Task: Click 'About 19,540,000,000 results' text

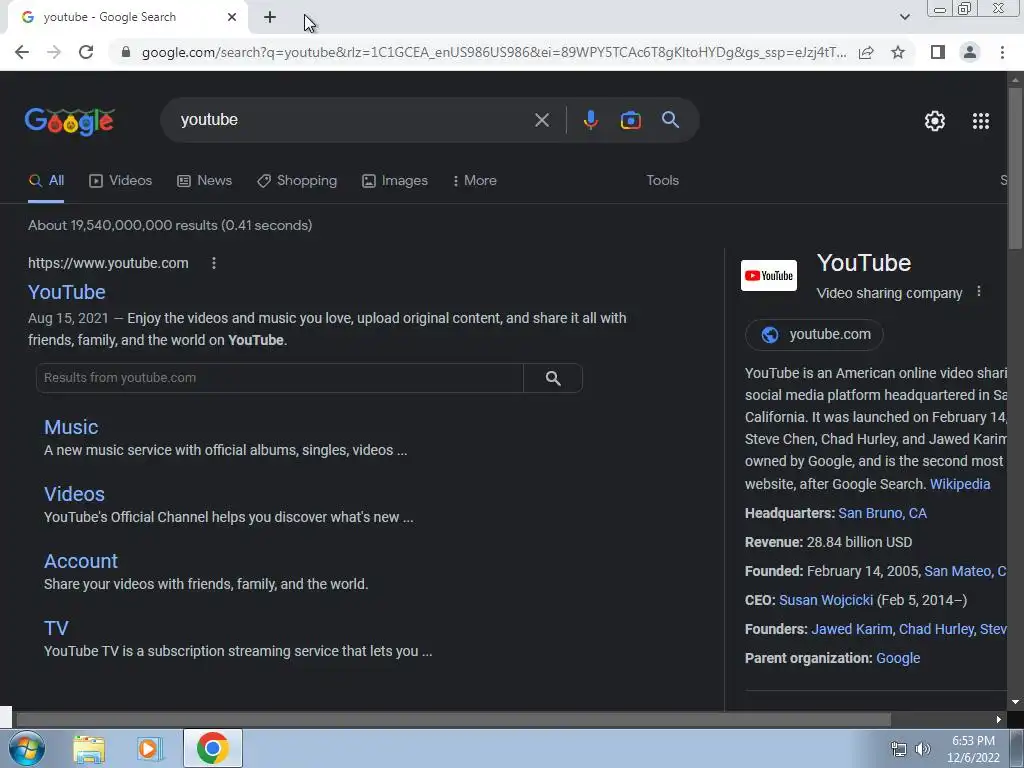Action: (170, 225)
